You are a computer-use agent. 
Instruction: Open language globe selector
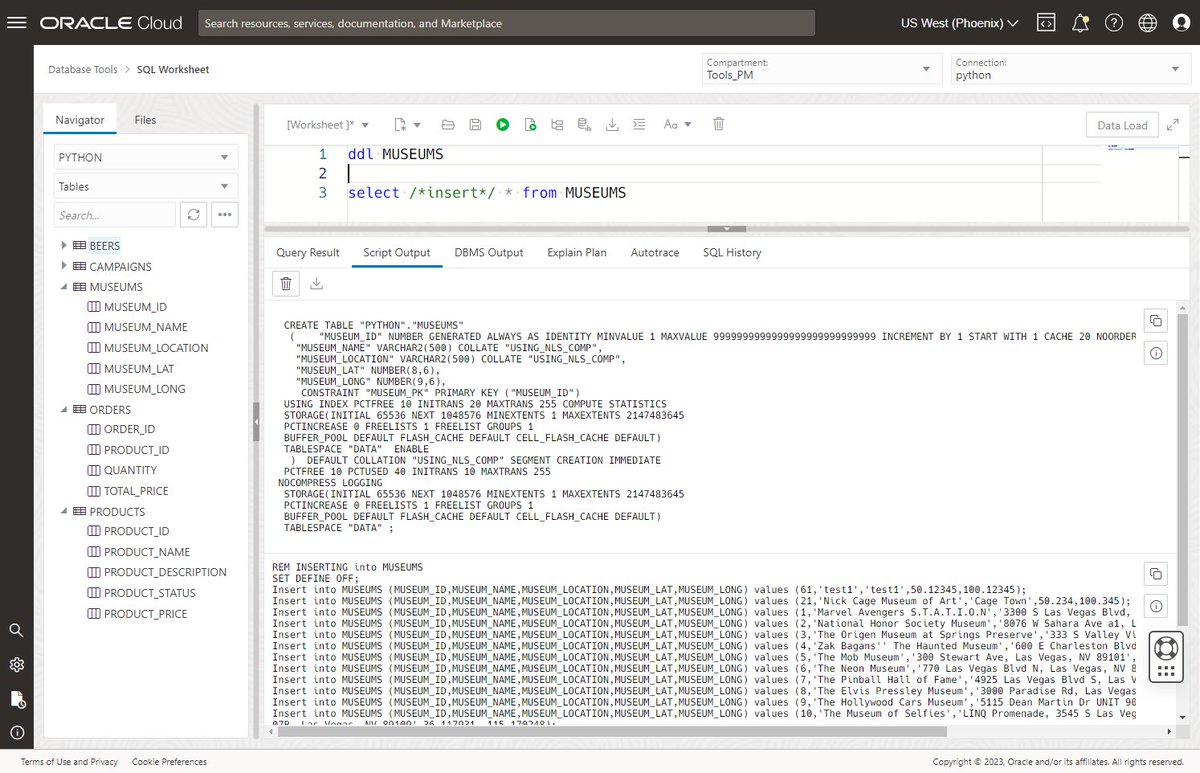(x=1148, y=22)
